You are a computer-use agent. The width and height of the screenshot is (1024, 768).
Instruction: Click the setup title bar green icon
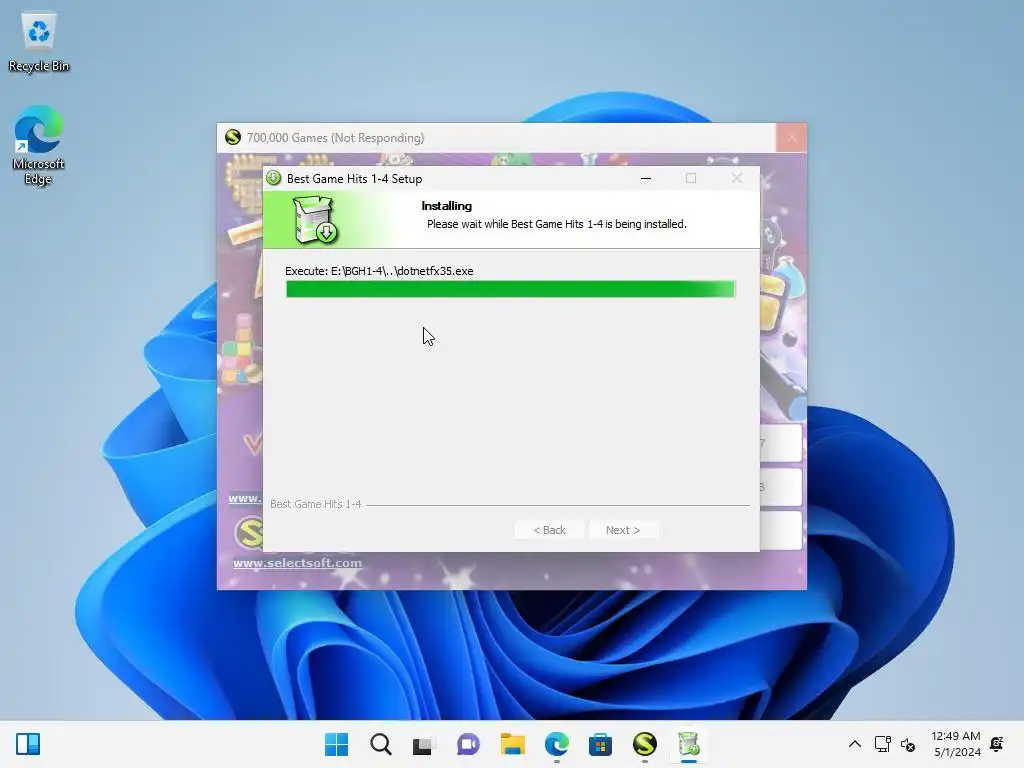tap(274, 178)
